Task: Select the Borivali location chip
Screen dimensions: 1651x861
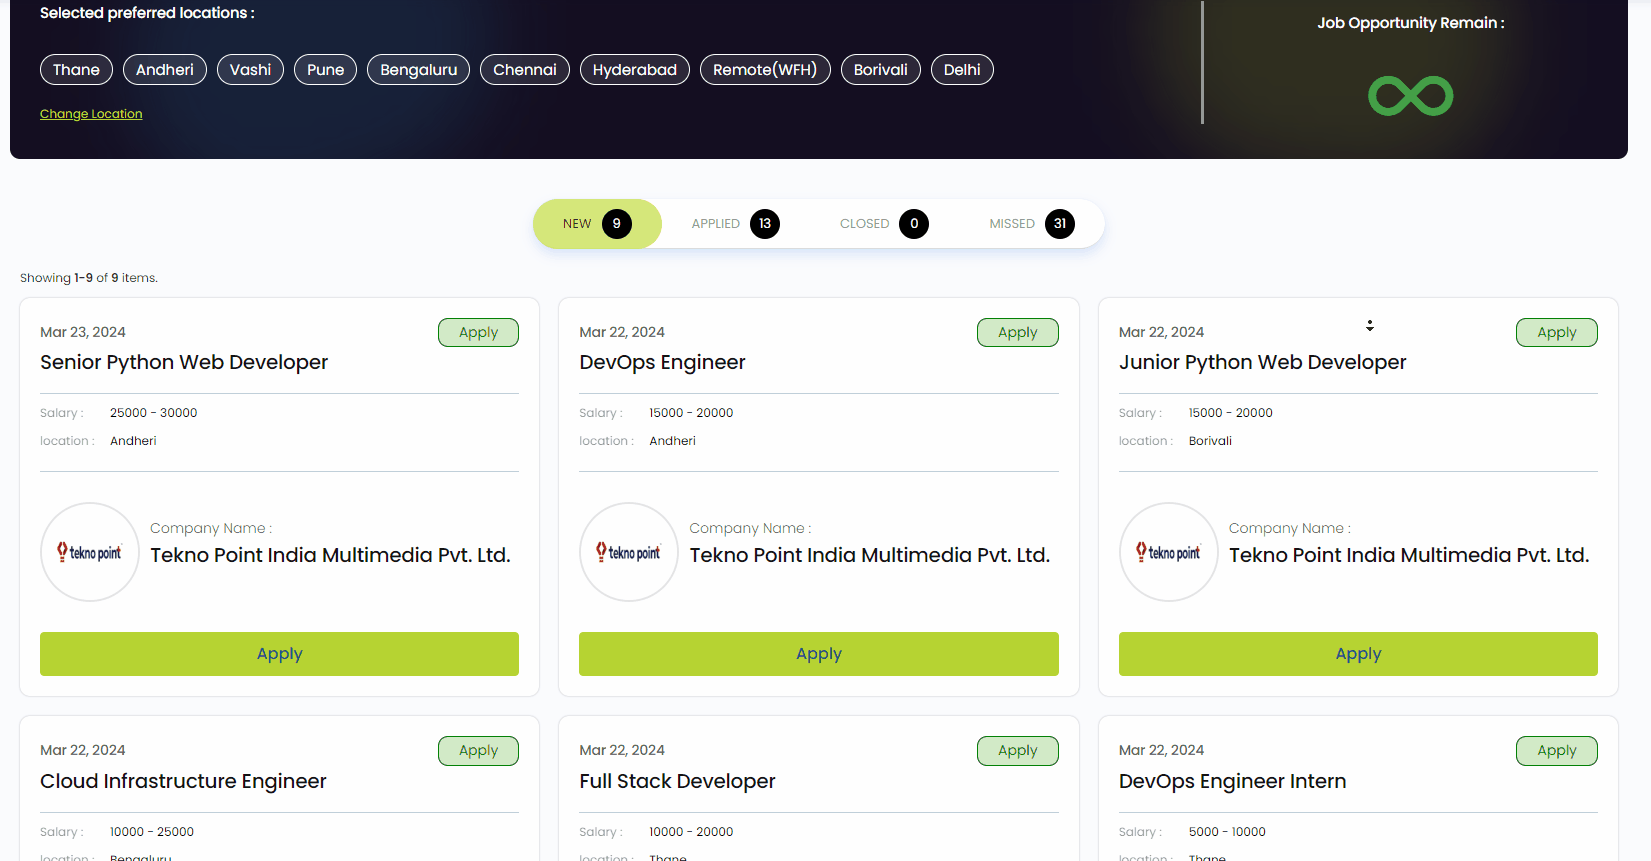Action: pyautogui.click(x=881, y=70)
